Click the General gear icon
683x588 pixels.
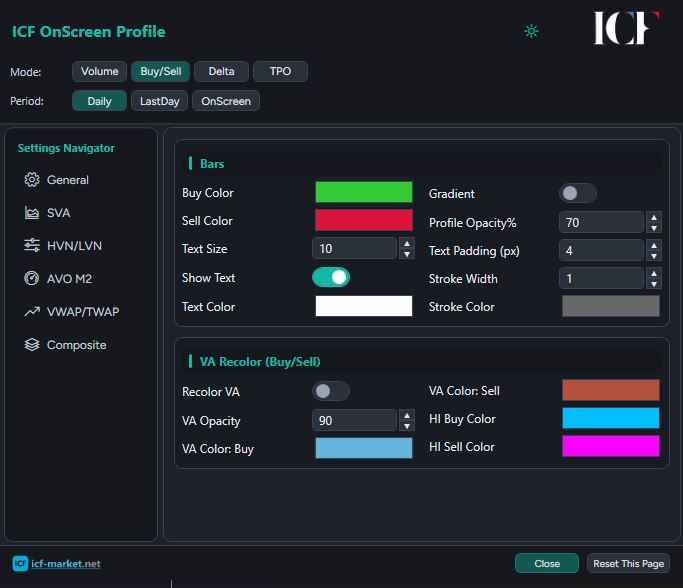32,179
